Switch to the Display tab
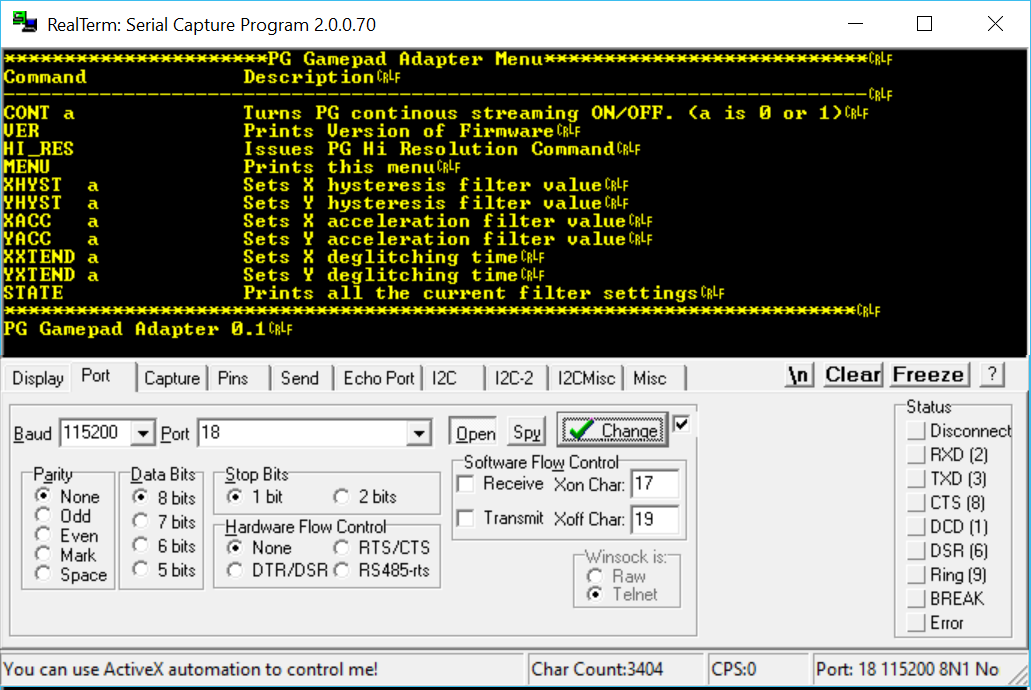This screenshot has width=1031, height=690. coord(38,378)
